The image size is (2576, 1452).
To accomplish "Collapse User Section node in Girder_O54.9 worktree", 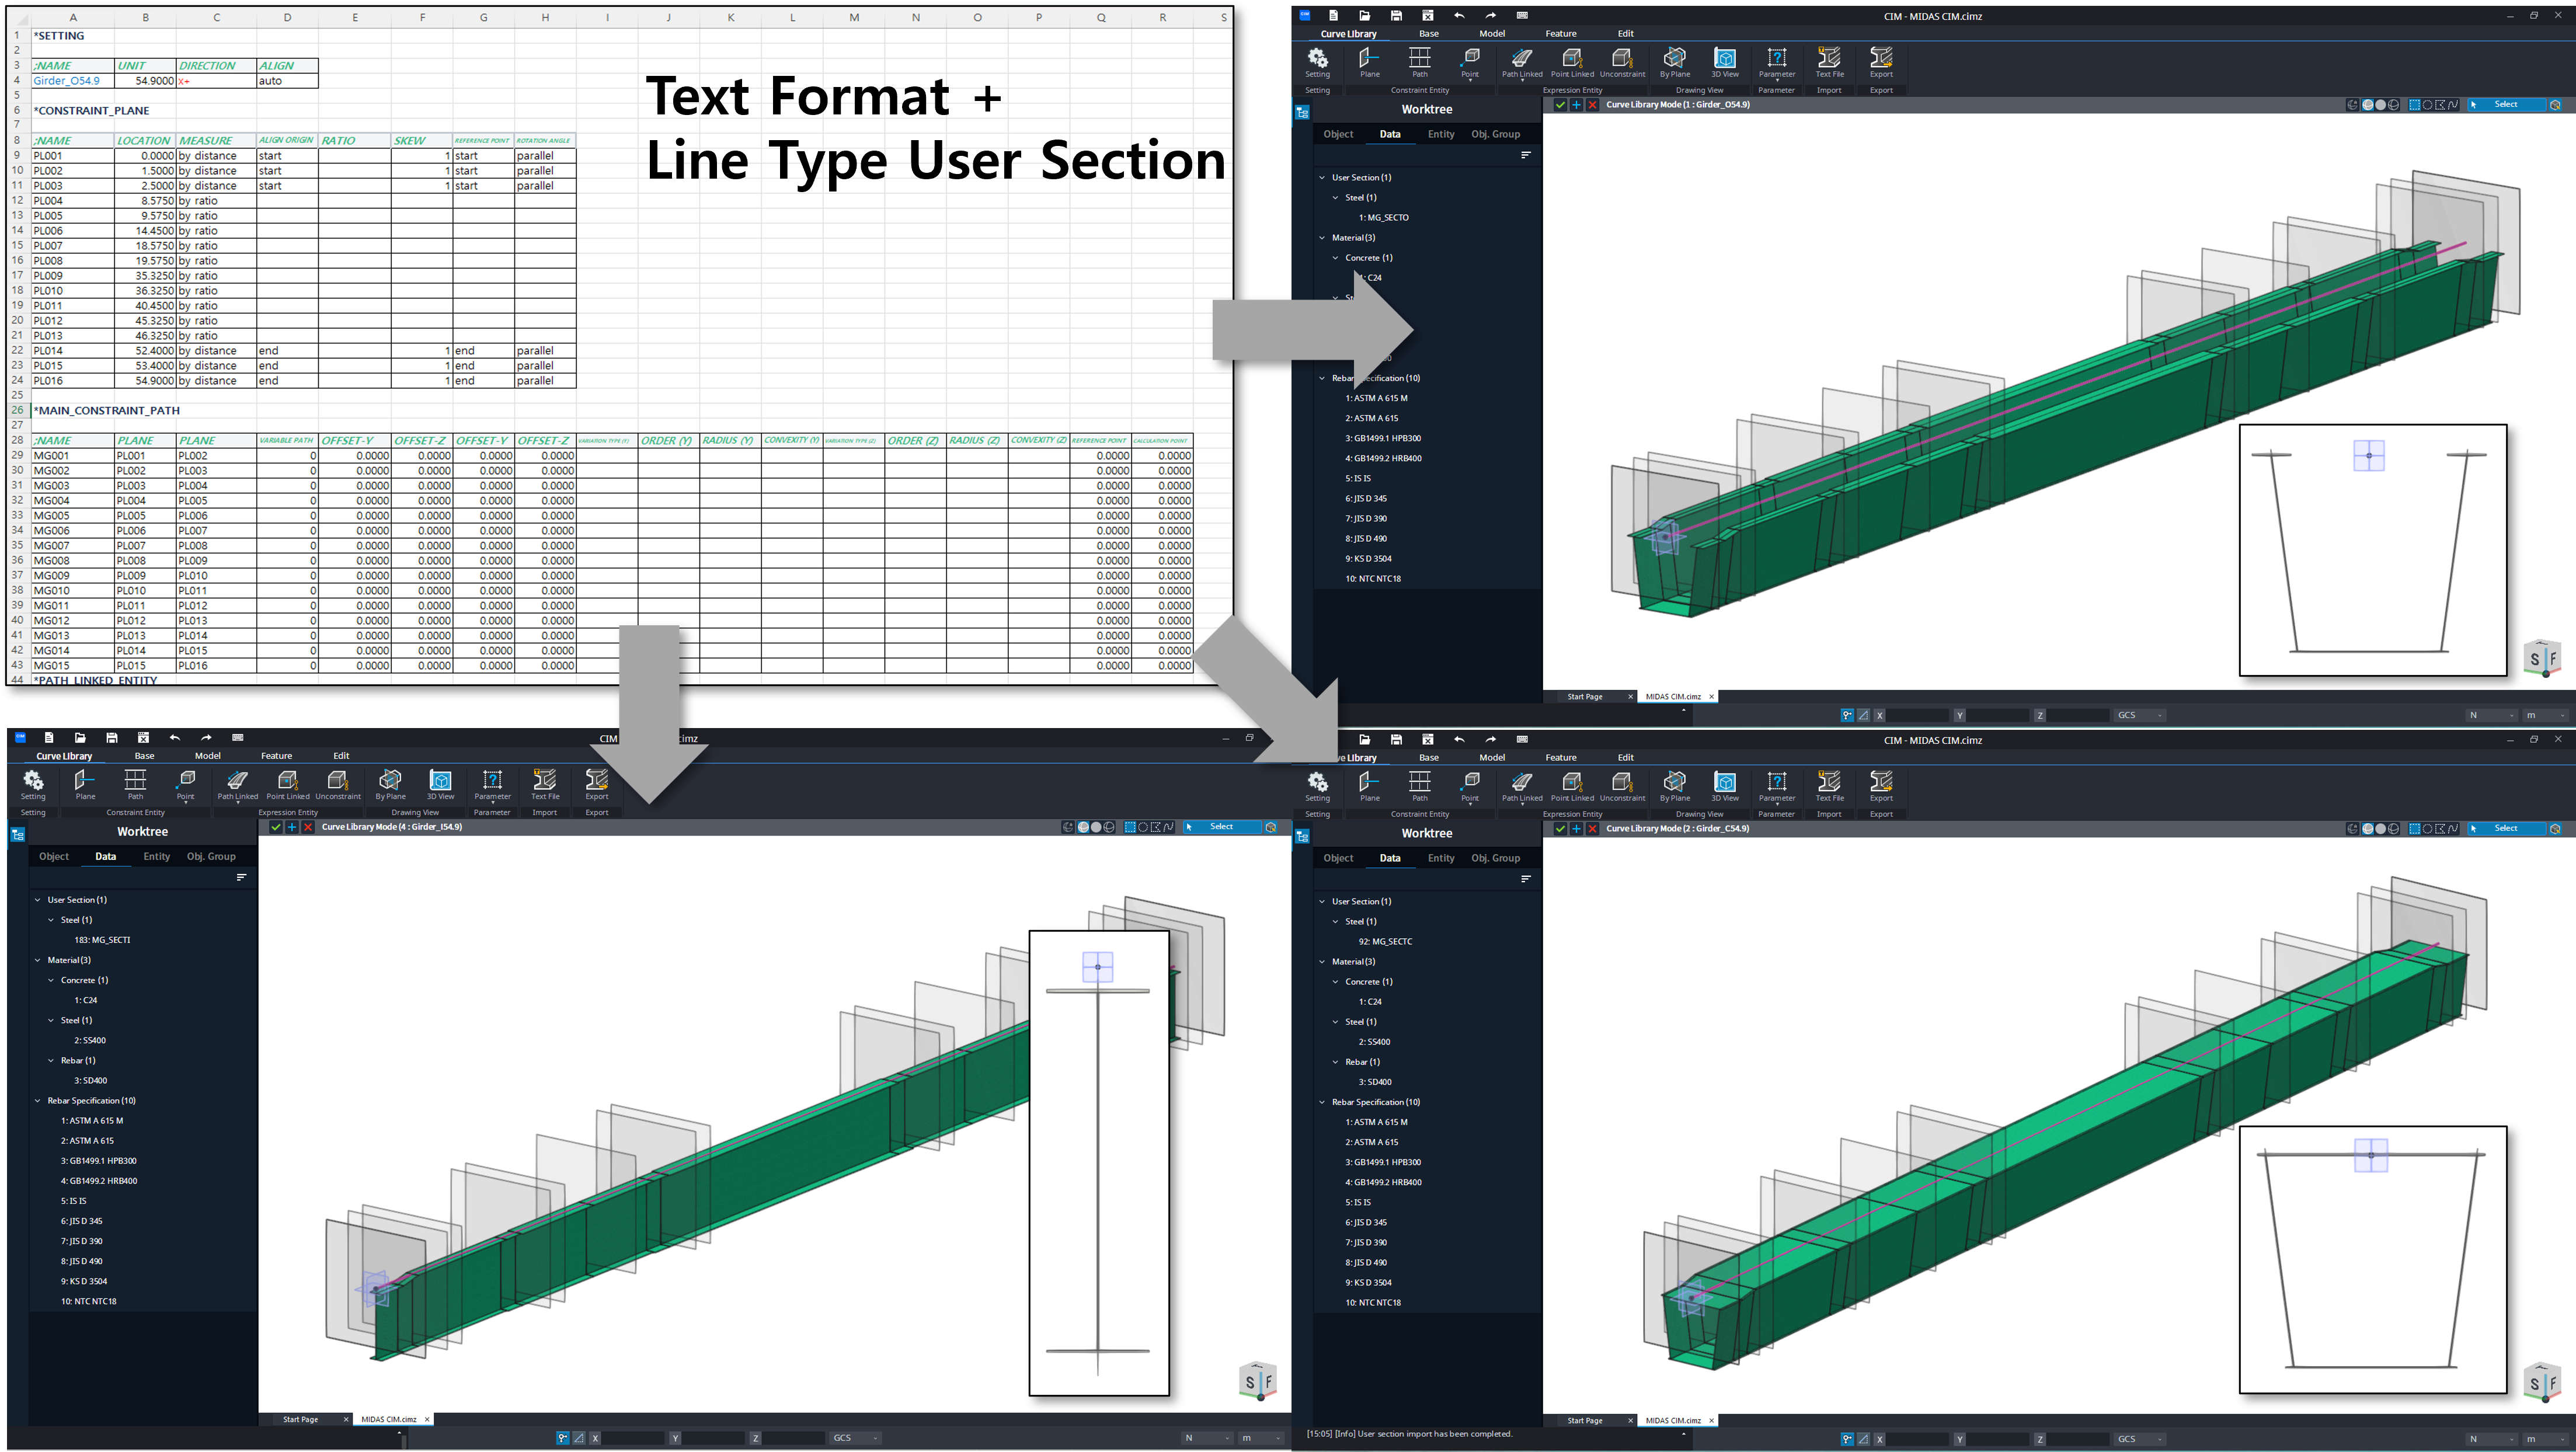I will [1322, 177].
